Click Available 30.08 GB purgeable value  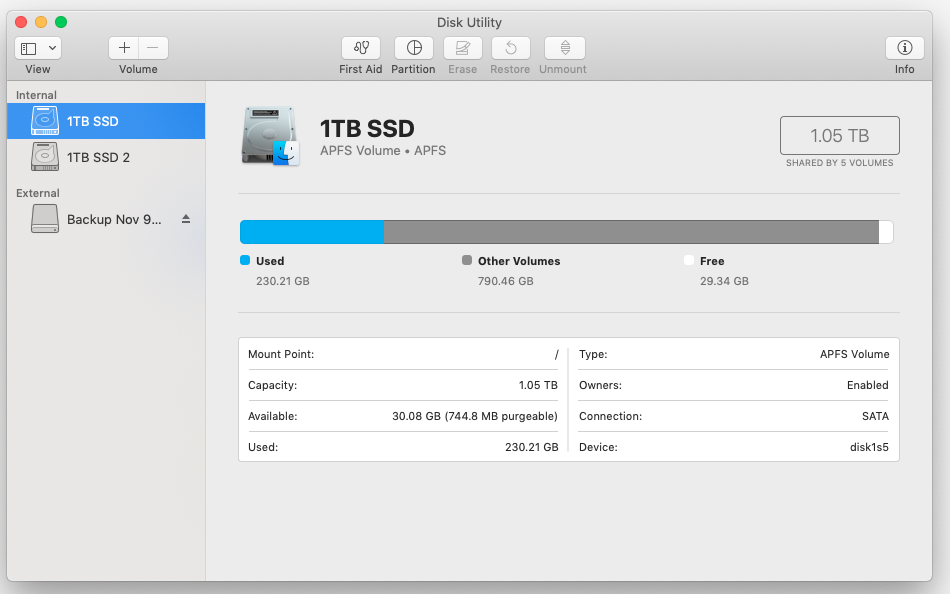click(474, 416)
